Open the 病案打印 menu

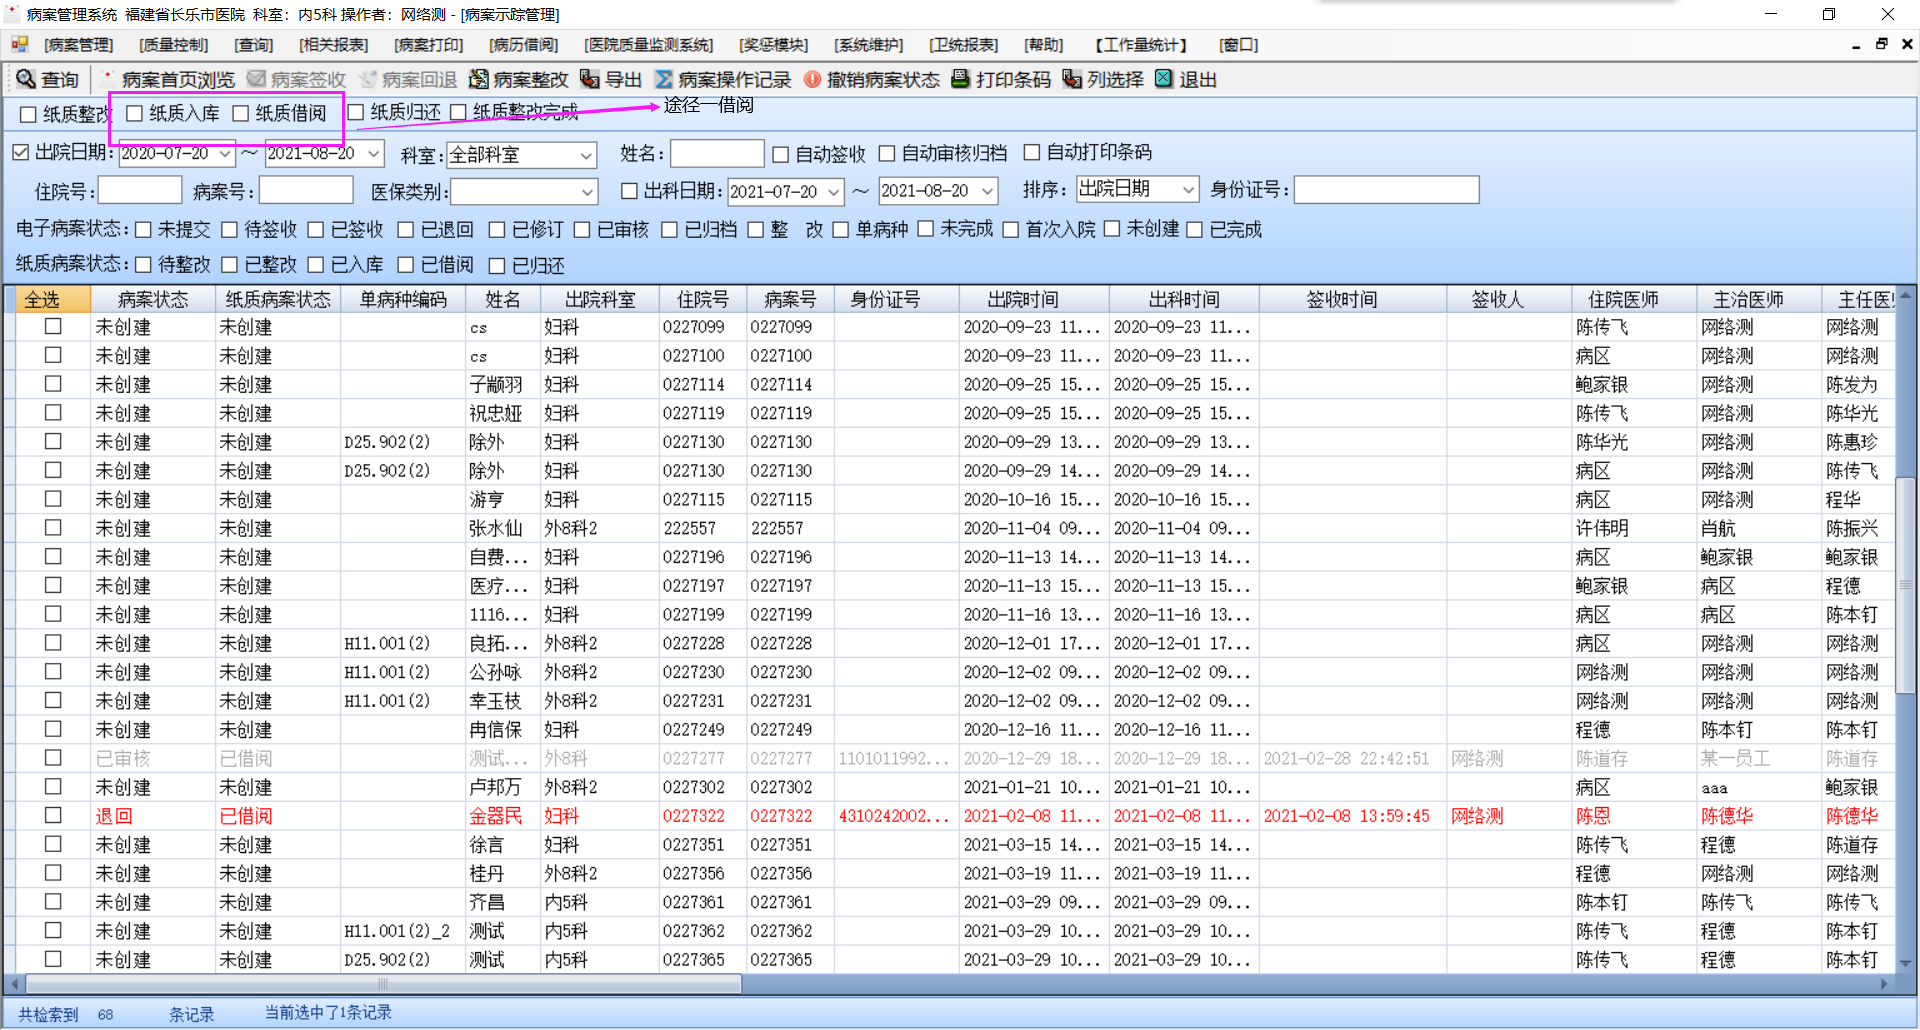pyautogui.click(x=429, y=45)
